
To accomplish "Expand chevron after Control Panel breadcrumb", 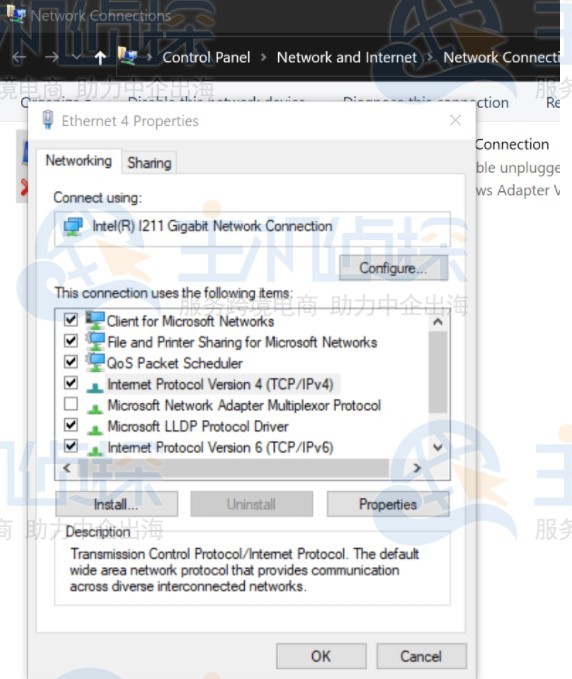I will click(263, 57).
